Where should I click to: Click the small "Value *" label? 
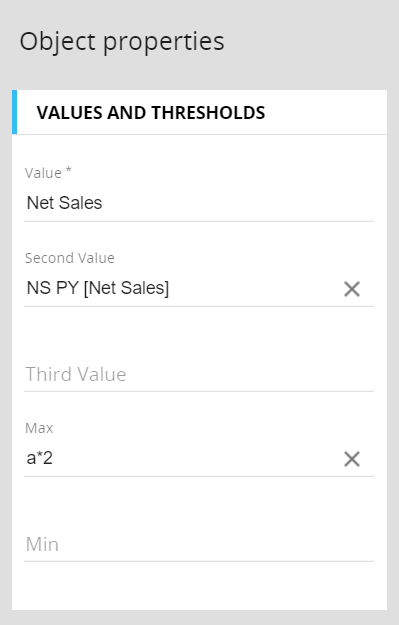click(48, 173)
